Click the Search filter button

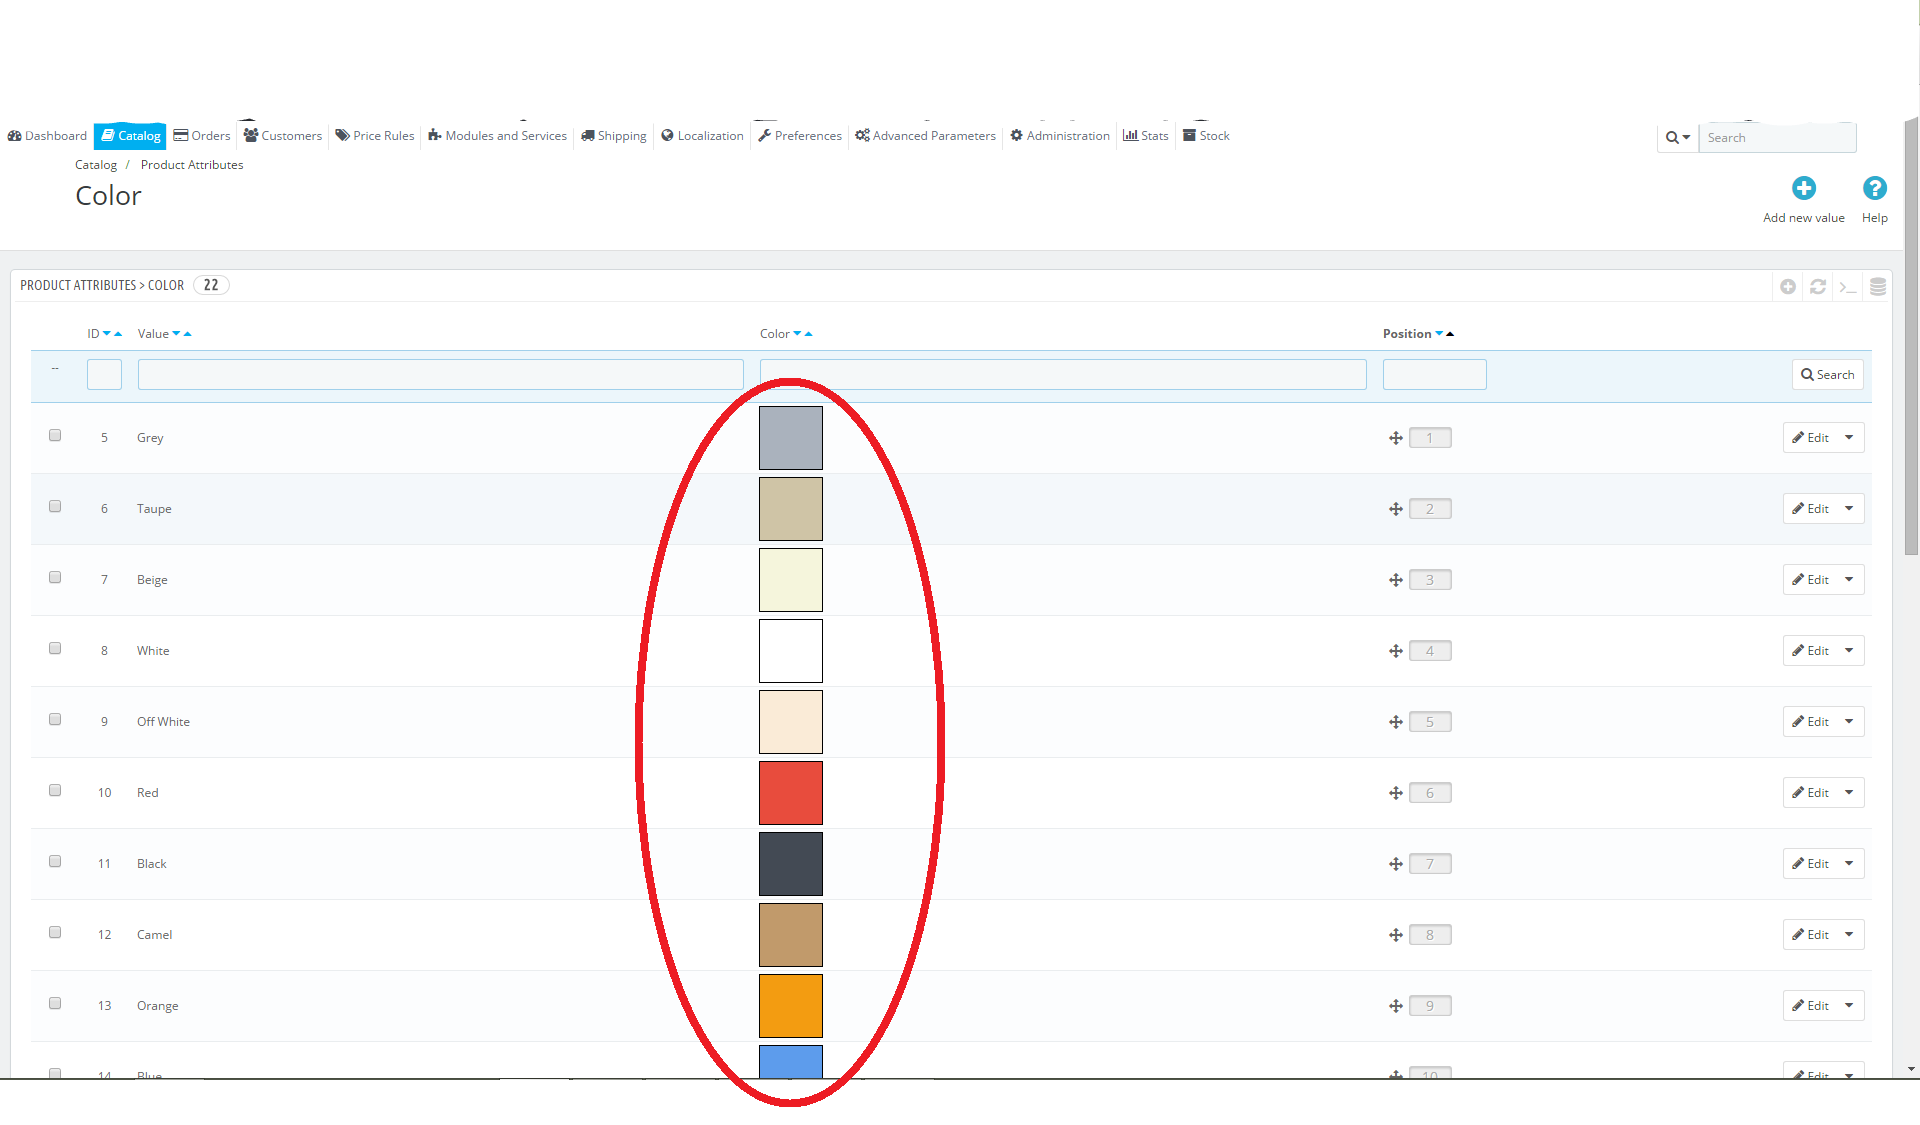1827,375
